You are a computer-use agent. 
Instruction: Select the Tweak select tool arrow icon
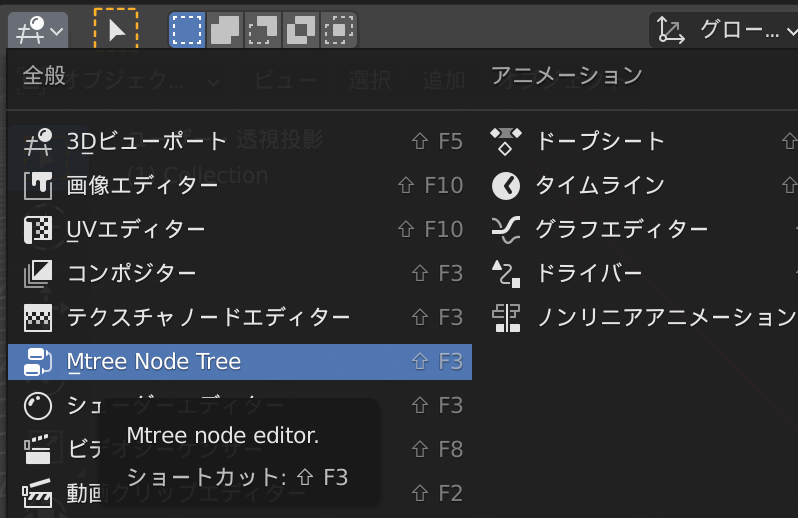(x=116, y=30)
